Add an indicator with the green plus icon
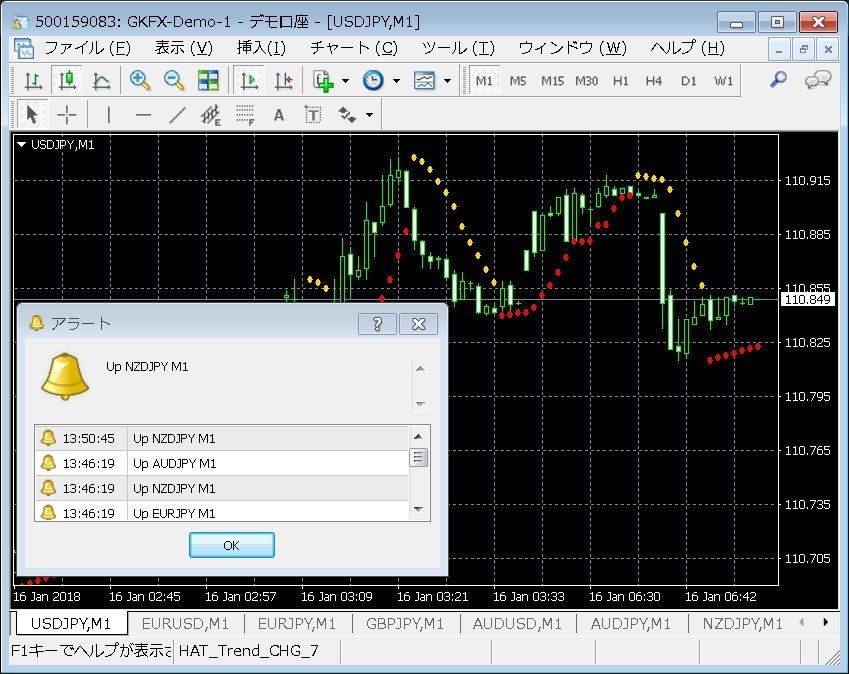Screen dimensions: 849x674 point(323,81)
